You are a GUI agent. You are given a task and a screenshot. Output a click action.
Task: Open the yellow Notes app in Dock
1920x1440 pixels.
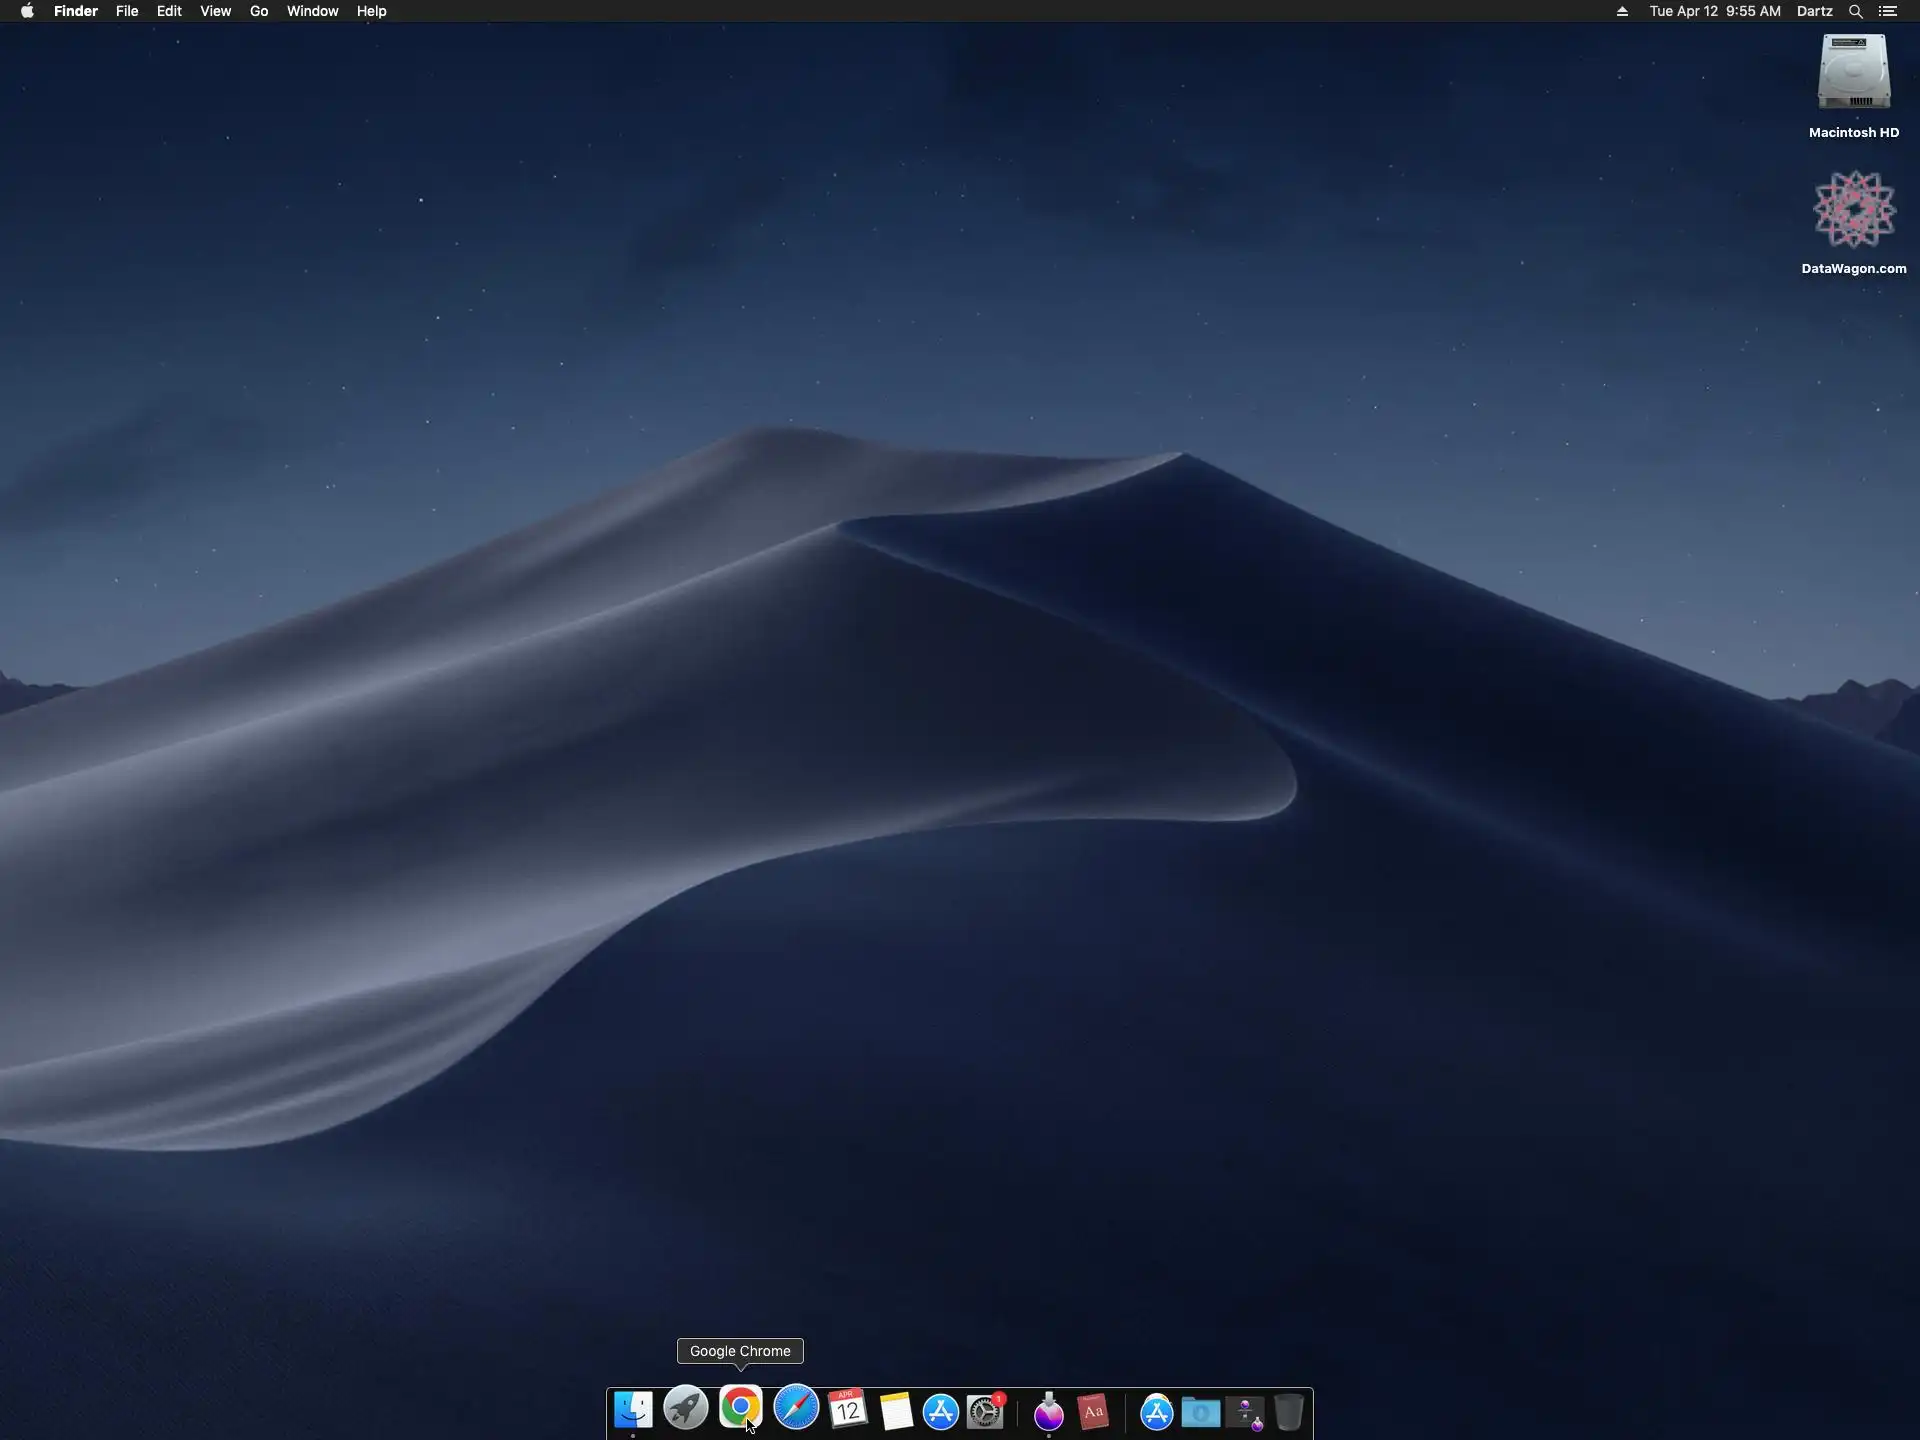[x=896, y=1411]
